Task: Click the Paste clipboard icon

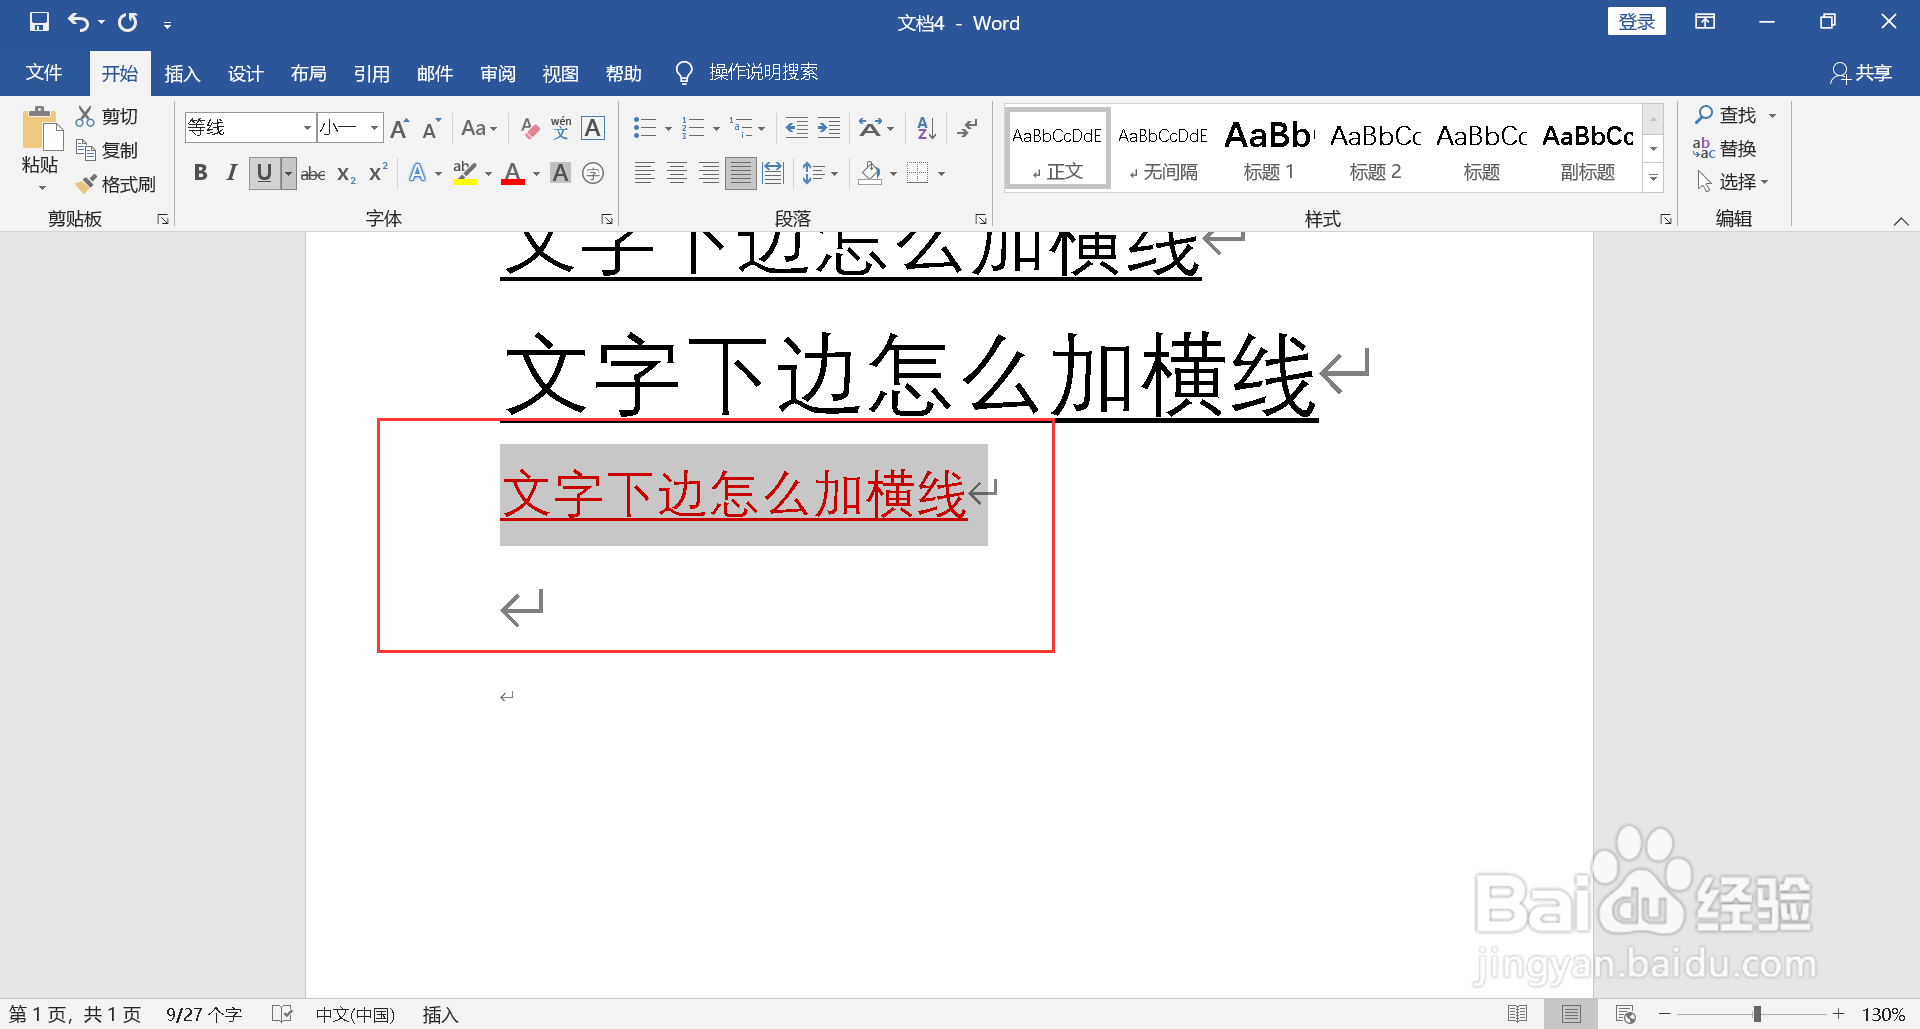Action: (40, 131)
